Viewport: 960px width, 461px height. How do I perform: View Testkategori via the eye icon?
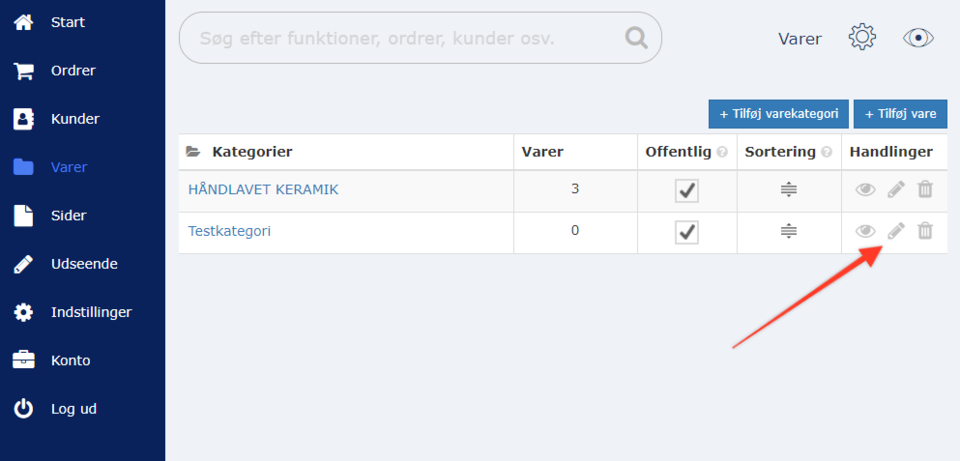(865, 231)
